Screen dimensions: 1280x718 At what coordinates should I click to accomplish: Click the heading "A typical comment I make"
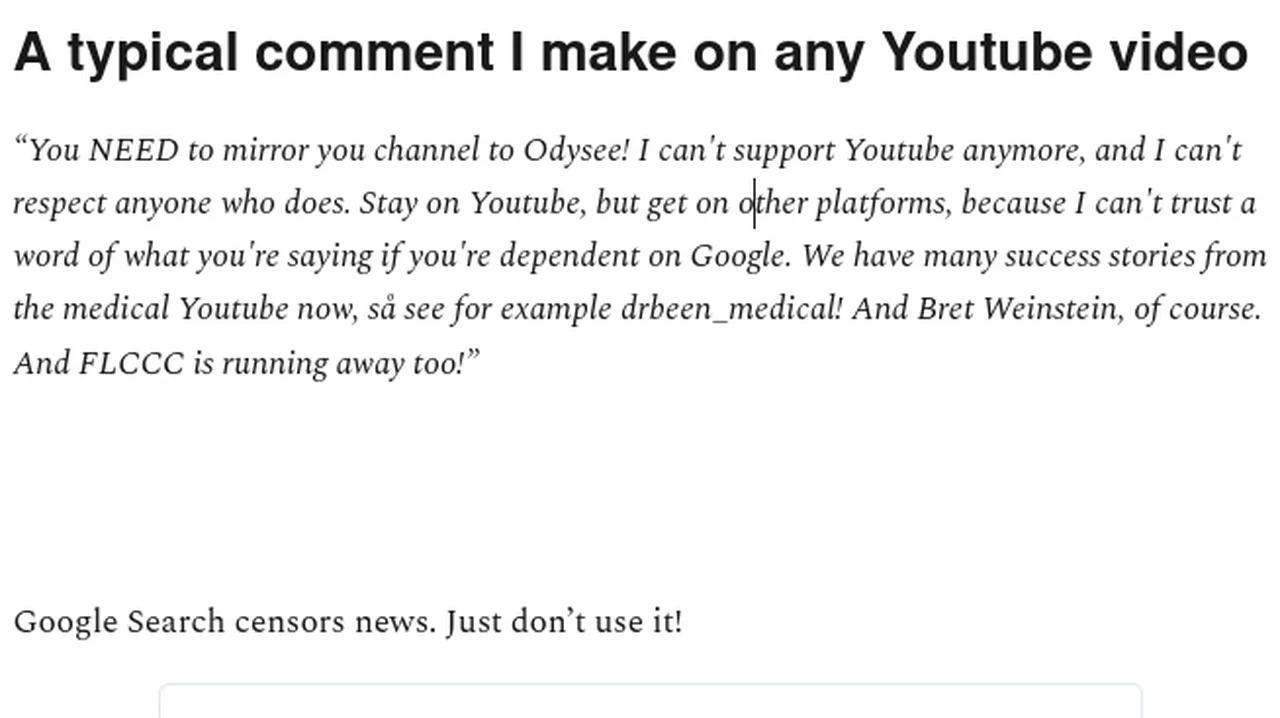click(x=344, y=53)
